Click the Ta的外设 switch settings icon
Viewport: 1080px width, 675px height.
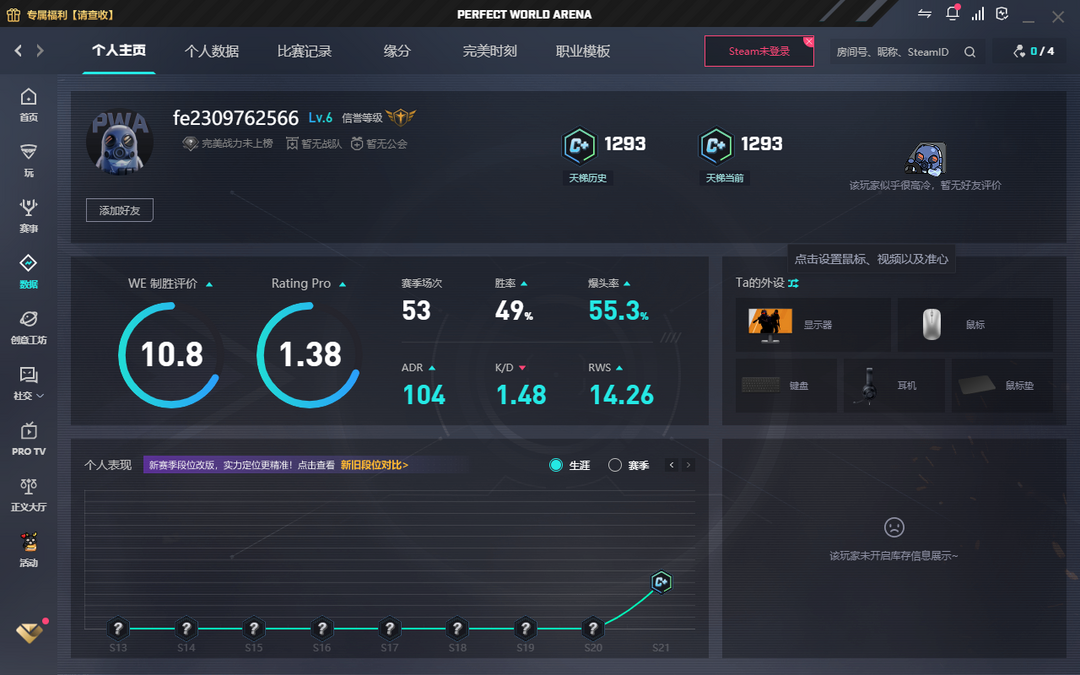pos(793,283)
